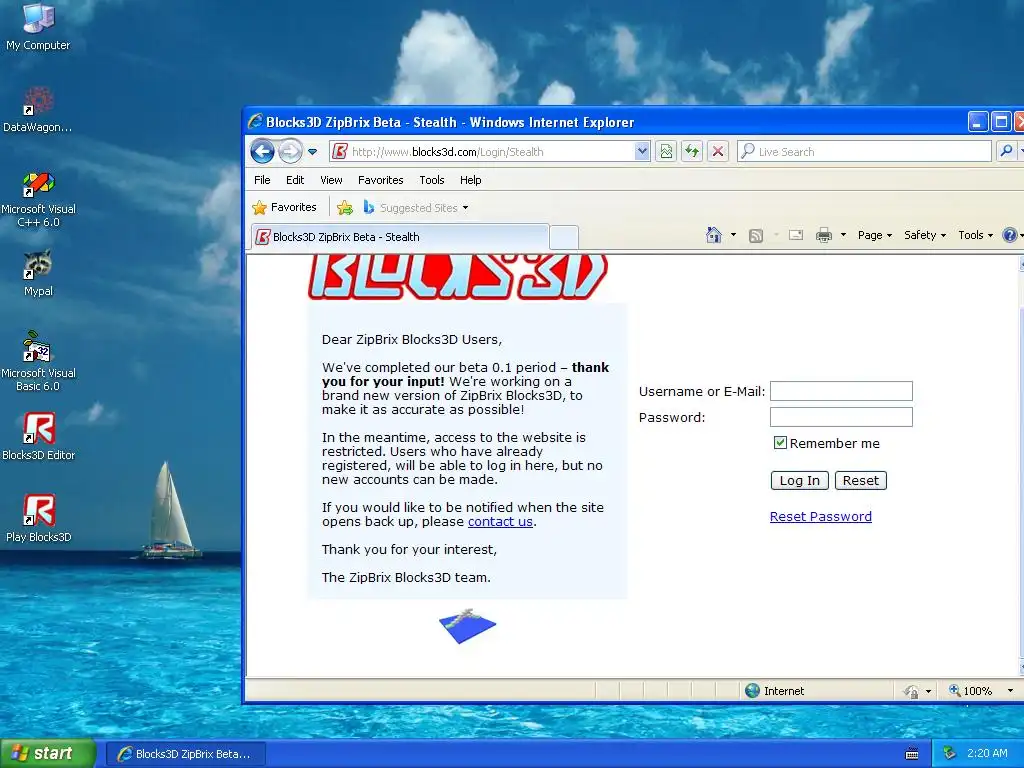Click the Windows start button
Screen dimensions: 1024x768
(47, 754)
